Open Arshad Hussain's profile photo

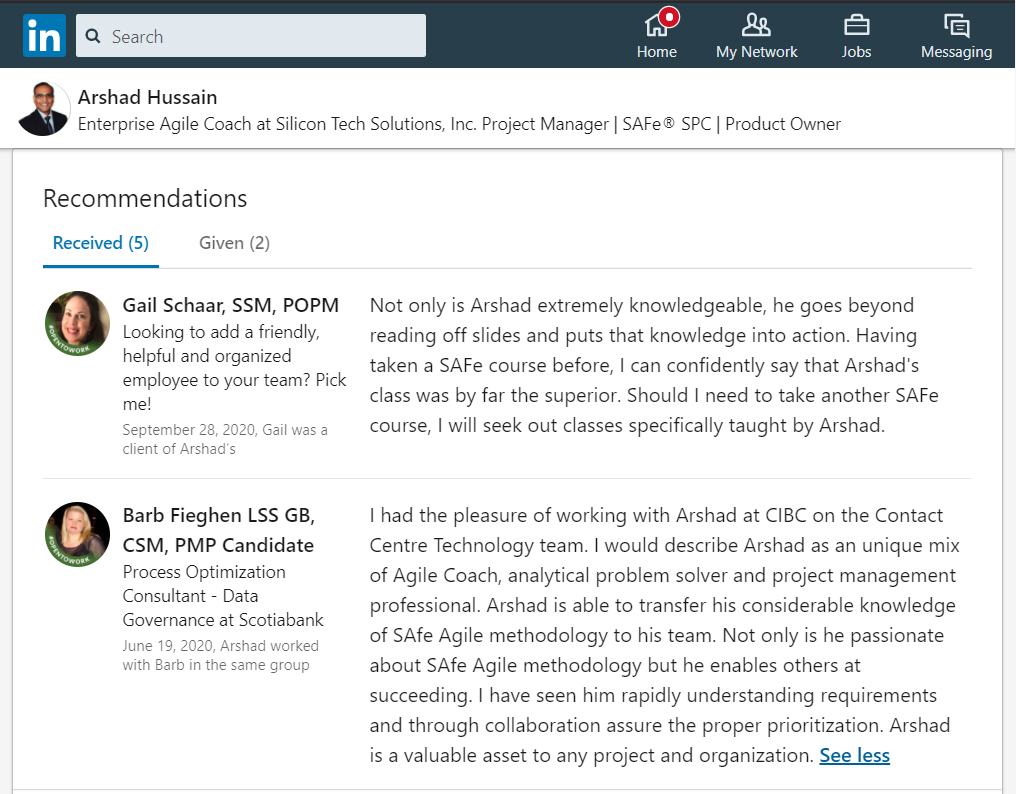click(44, 109)
